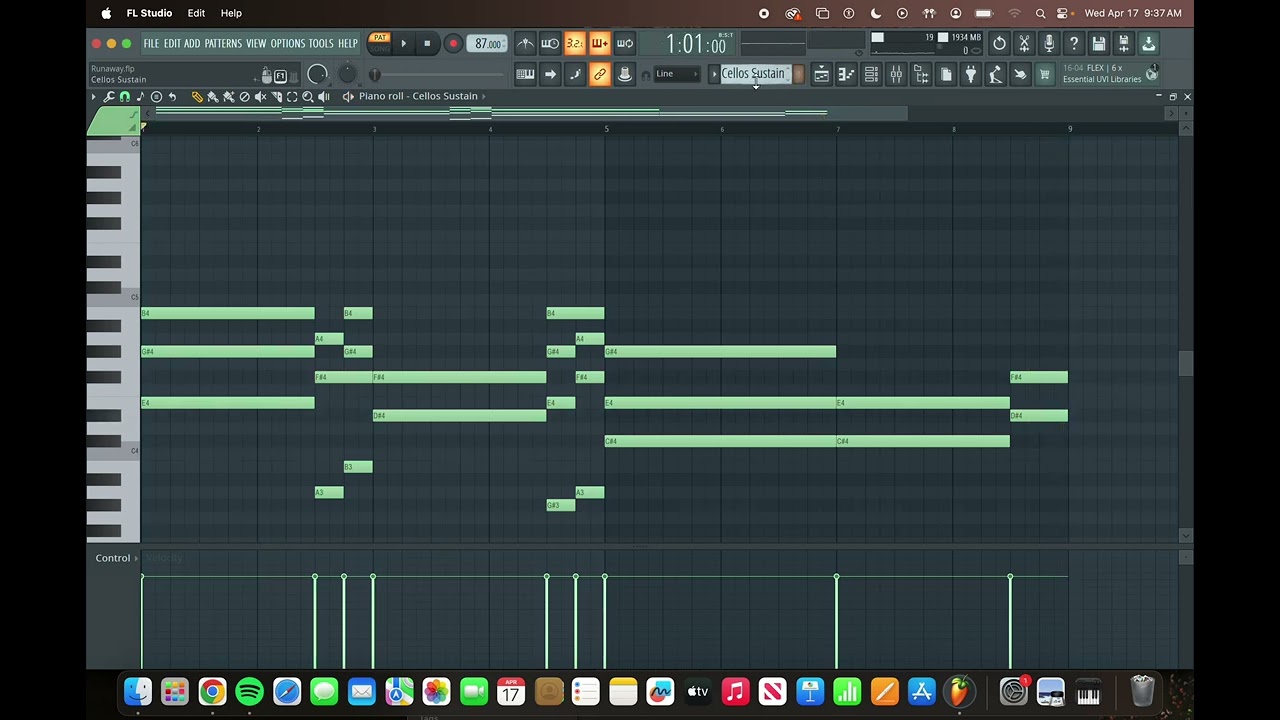Open the ADD menu
The height and width of the screenshot is (720, 1280).
[x=192, y=43]
